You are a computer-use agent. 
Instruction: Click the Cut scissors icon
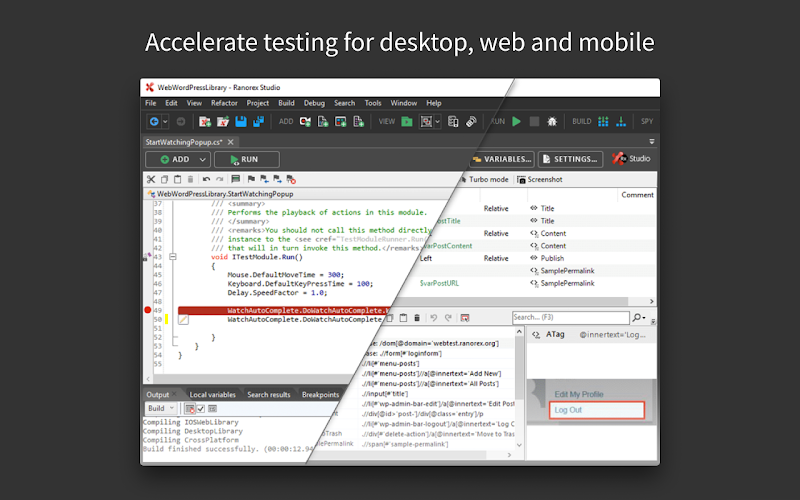tap(151, 180)
